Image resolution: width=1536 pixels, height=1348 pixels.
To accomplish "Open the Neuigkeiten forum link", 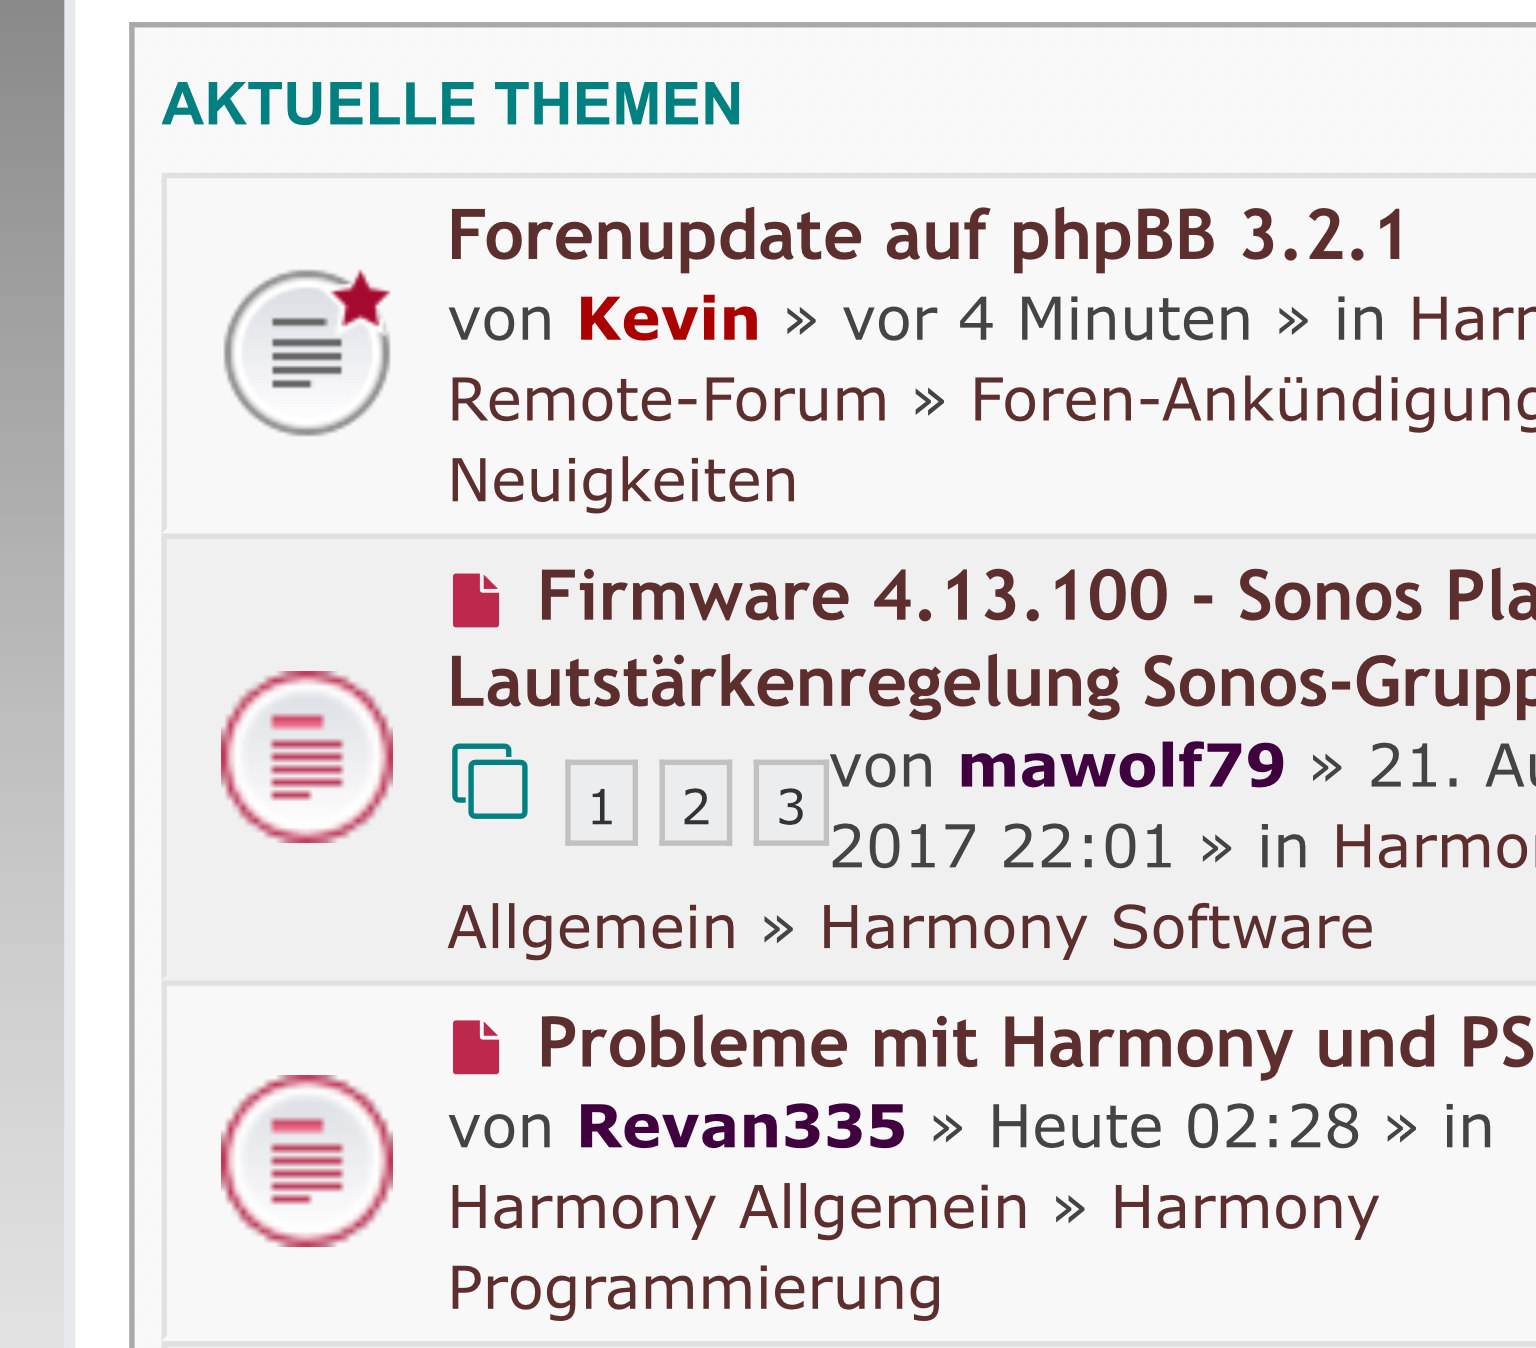I will coord(622,481).
